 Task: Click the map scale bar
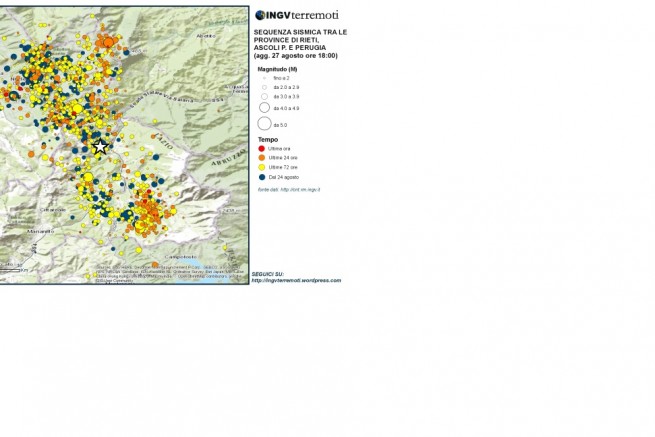click(x=11, y=268)
